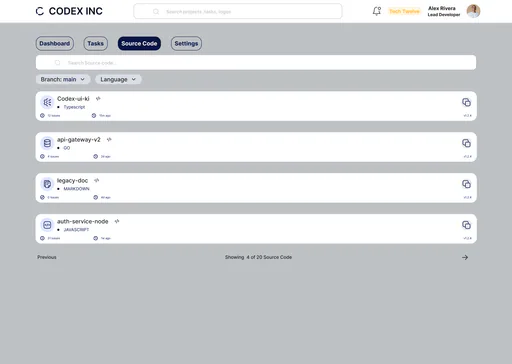Click 'Showing 4 of 20 Source Code' text
Image resolution: width=512 pixels, height=364 pixels.
[x=258, y=257]
